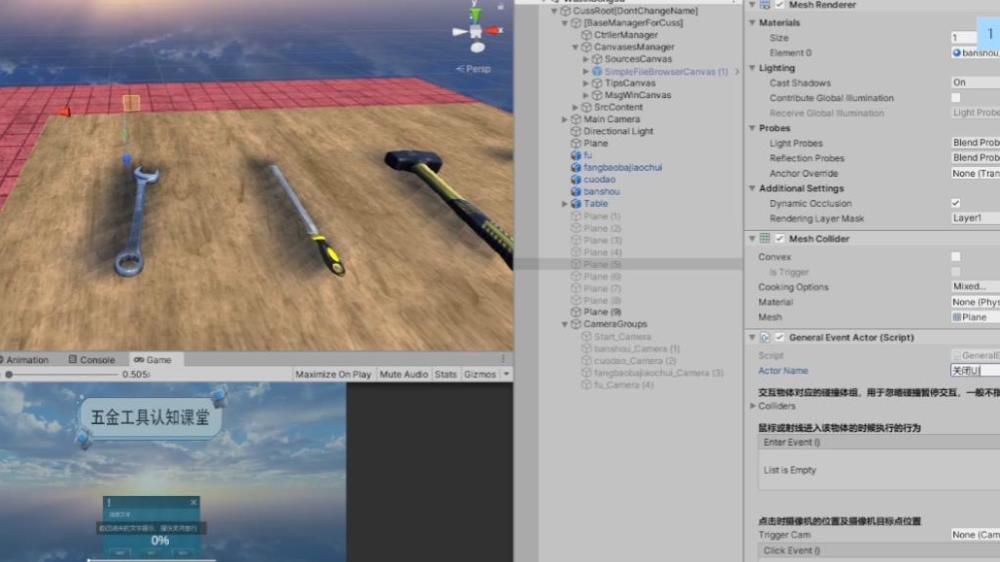Close the popup dialog in Game view
1000x562 pixels.
pyautogui.click(x=193, y=503)
